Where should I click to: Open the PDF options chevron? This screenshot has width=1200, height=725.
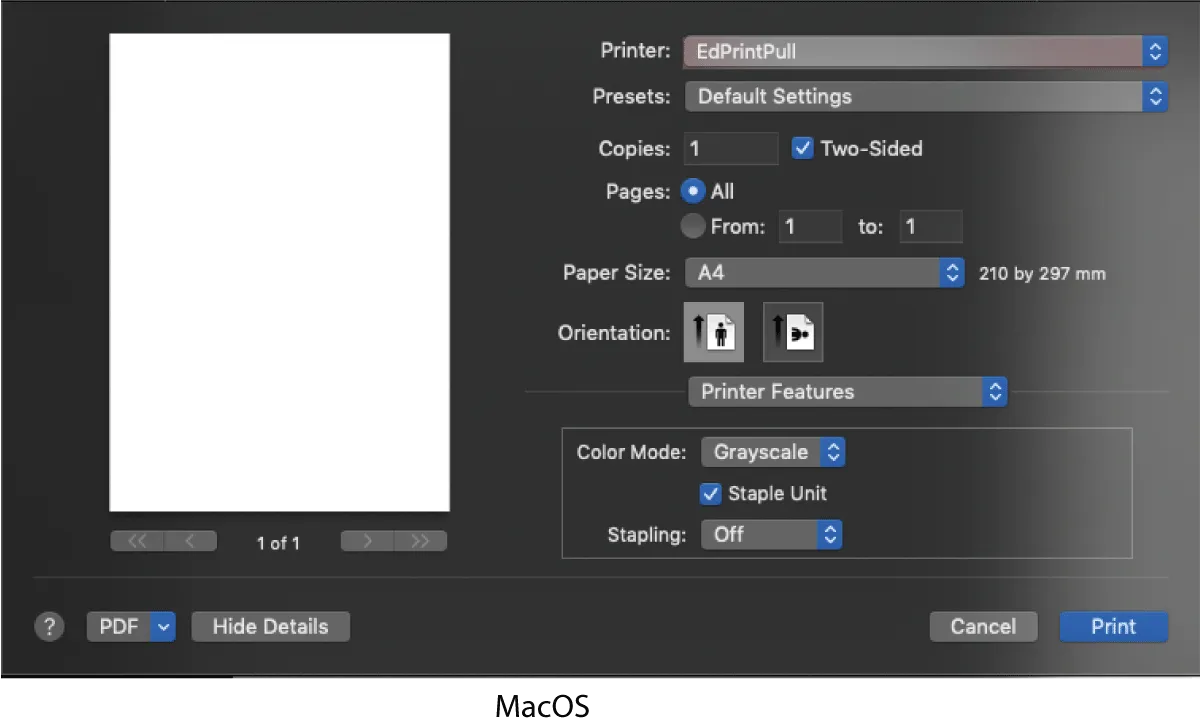click(x=162, y=626)
